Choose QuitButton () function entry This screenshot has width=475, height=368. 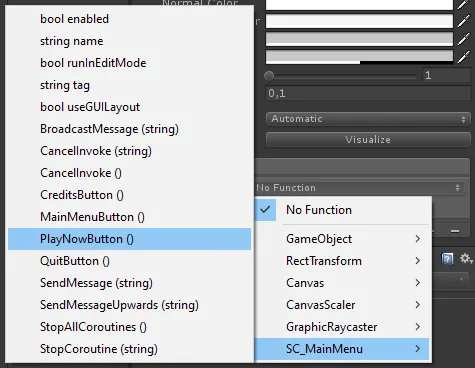[x=129, y=261]
